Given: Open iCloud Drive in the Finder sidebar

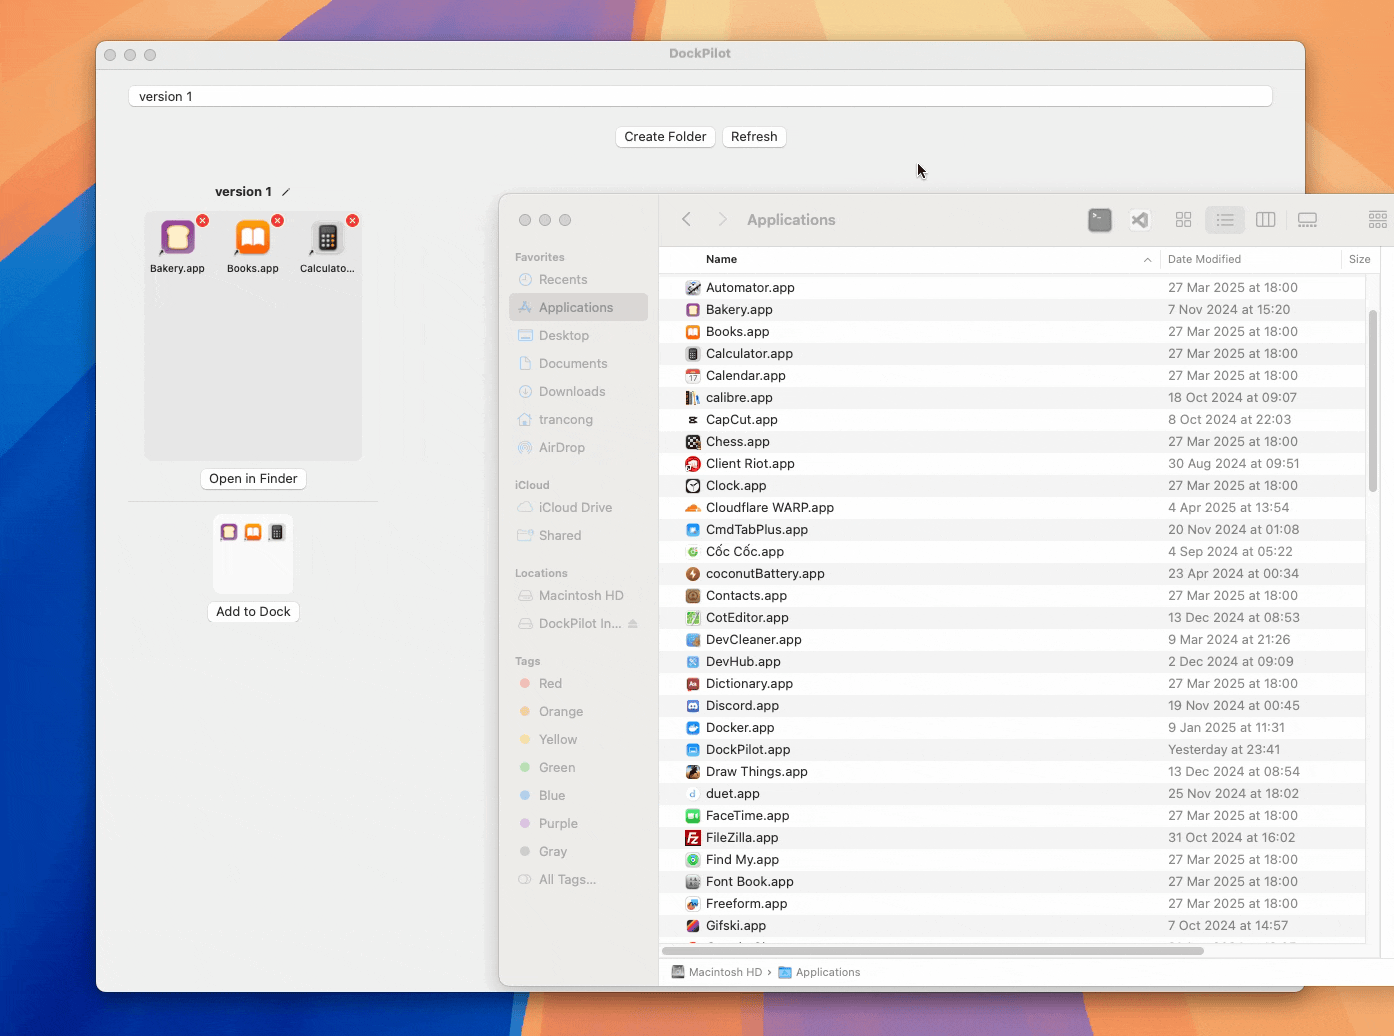Looking at the screenshot, I should coord(578,508).
